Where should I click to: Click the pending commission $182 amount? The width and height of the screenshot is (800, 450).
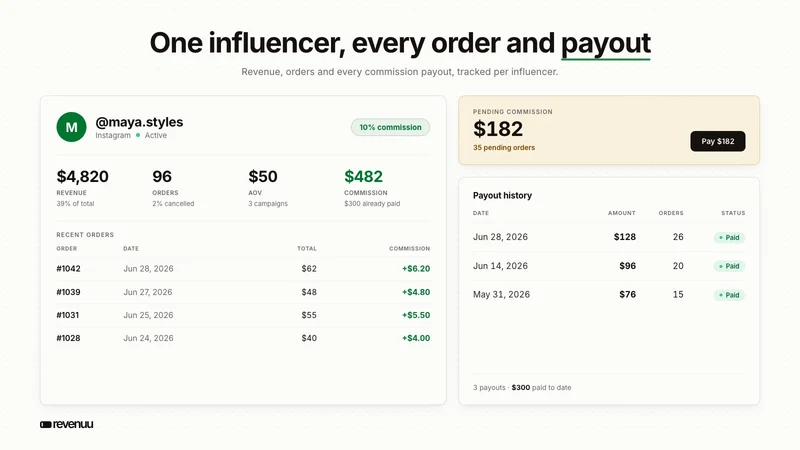pyautogui.click(x=498, y=129)
